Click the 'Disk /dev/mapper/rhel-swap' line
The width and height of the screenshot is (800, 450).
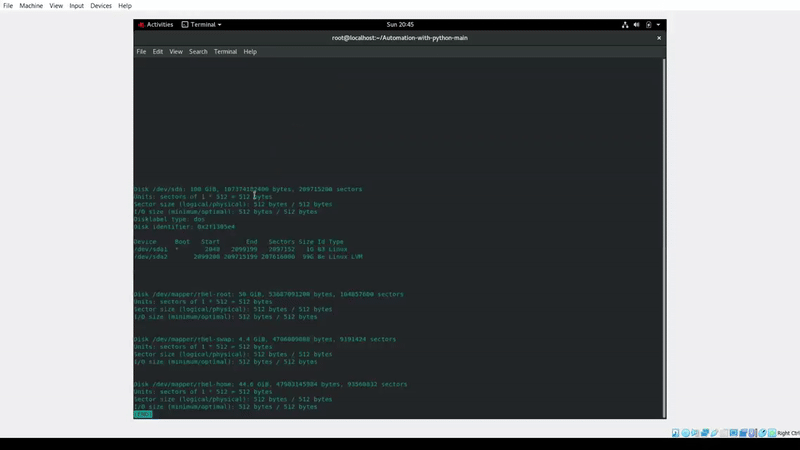pos(265,339)
